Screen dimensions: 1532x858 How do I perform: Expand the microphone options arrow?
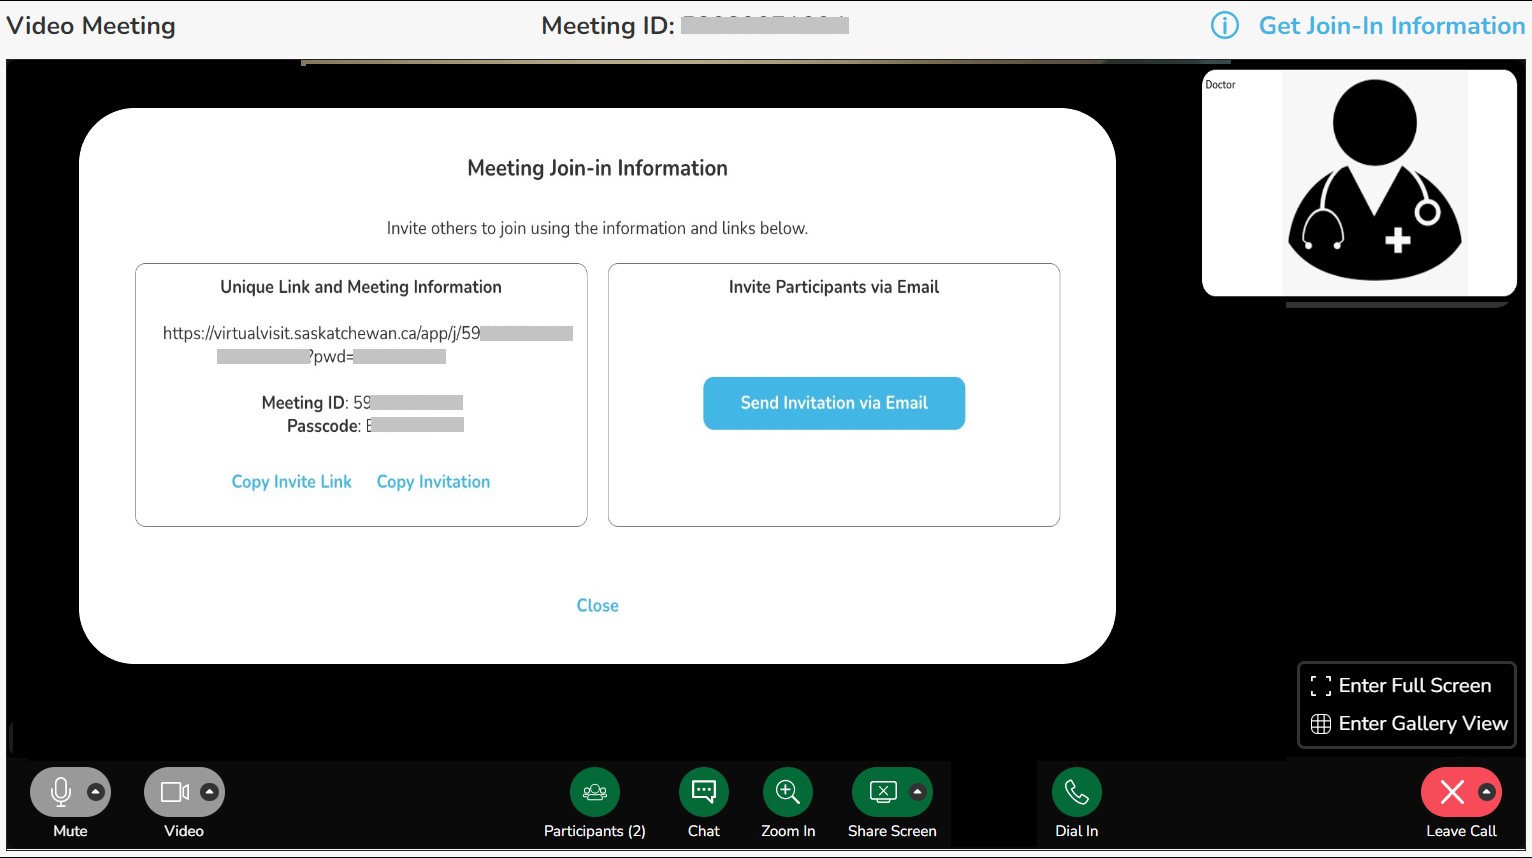[x=96, y=792]
